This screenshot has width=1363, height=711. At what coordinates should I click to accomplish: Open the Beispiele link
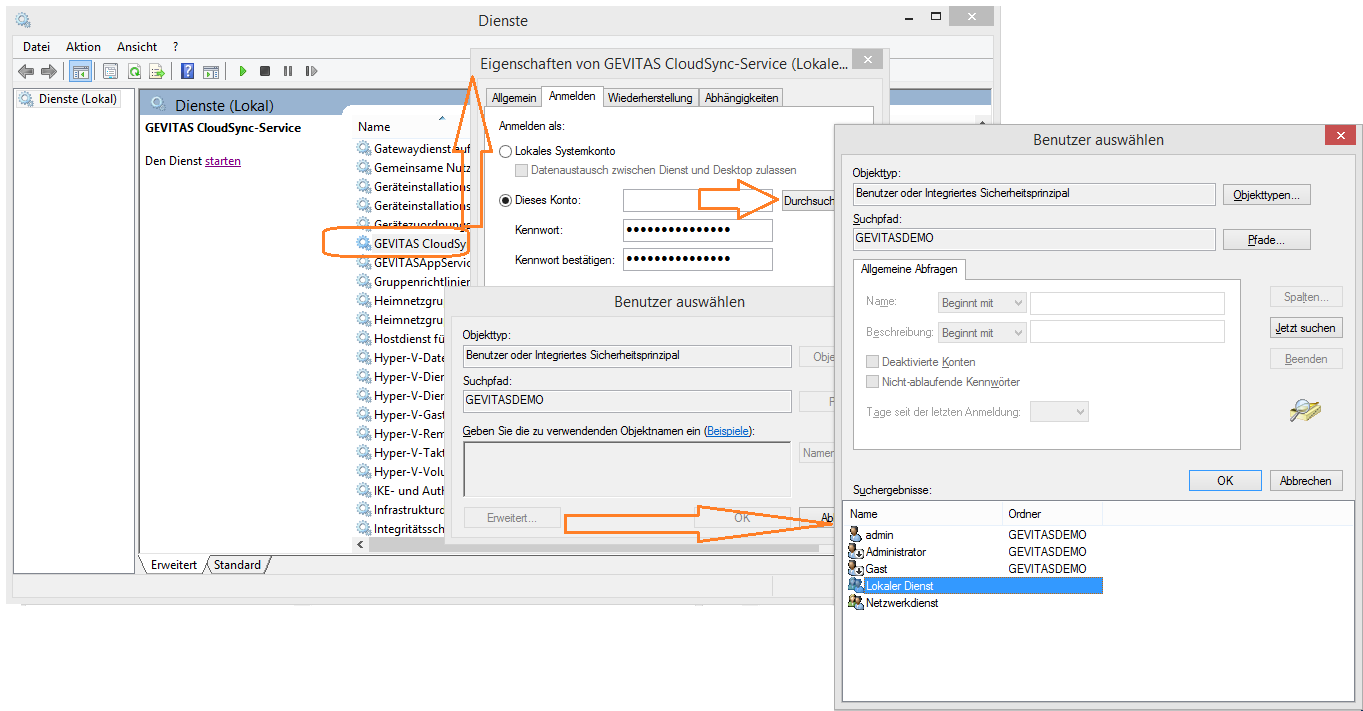coord(727,430)
